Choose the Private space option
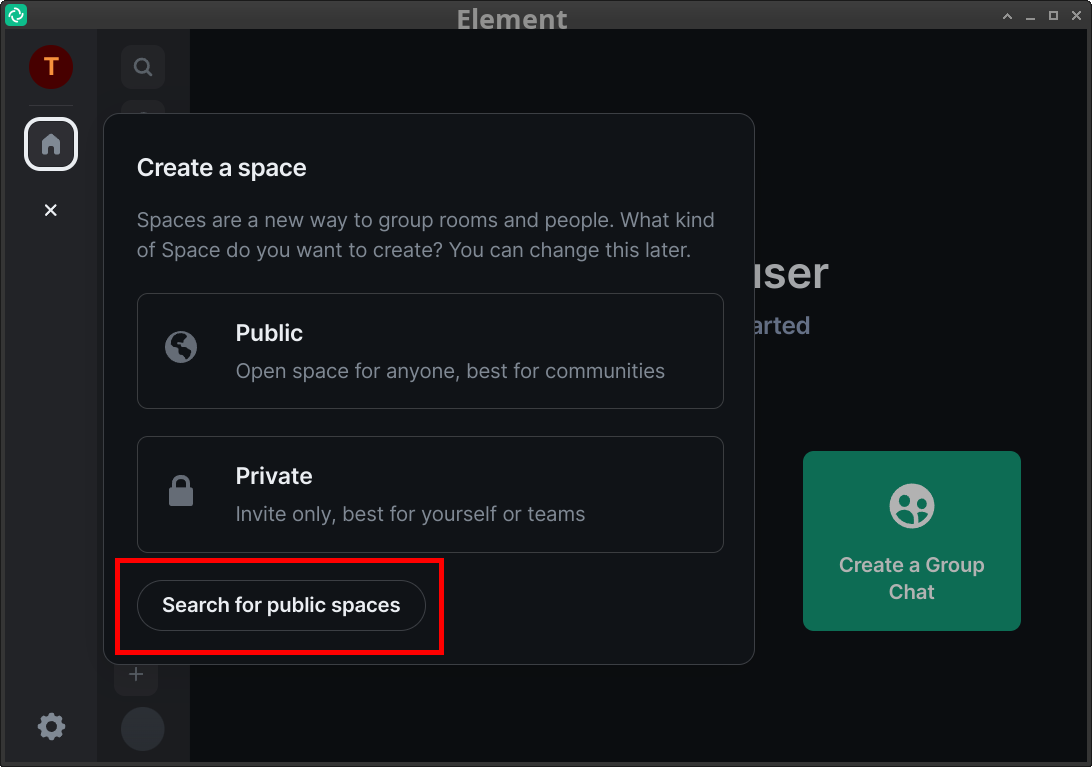The width and height of the screenshot is (1092, 767). 430,494
